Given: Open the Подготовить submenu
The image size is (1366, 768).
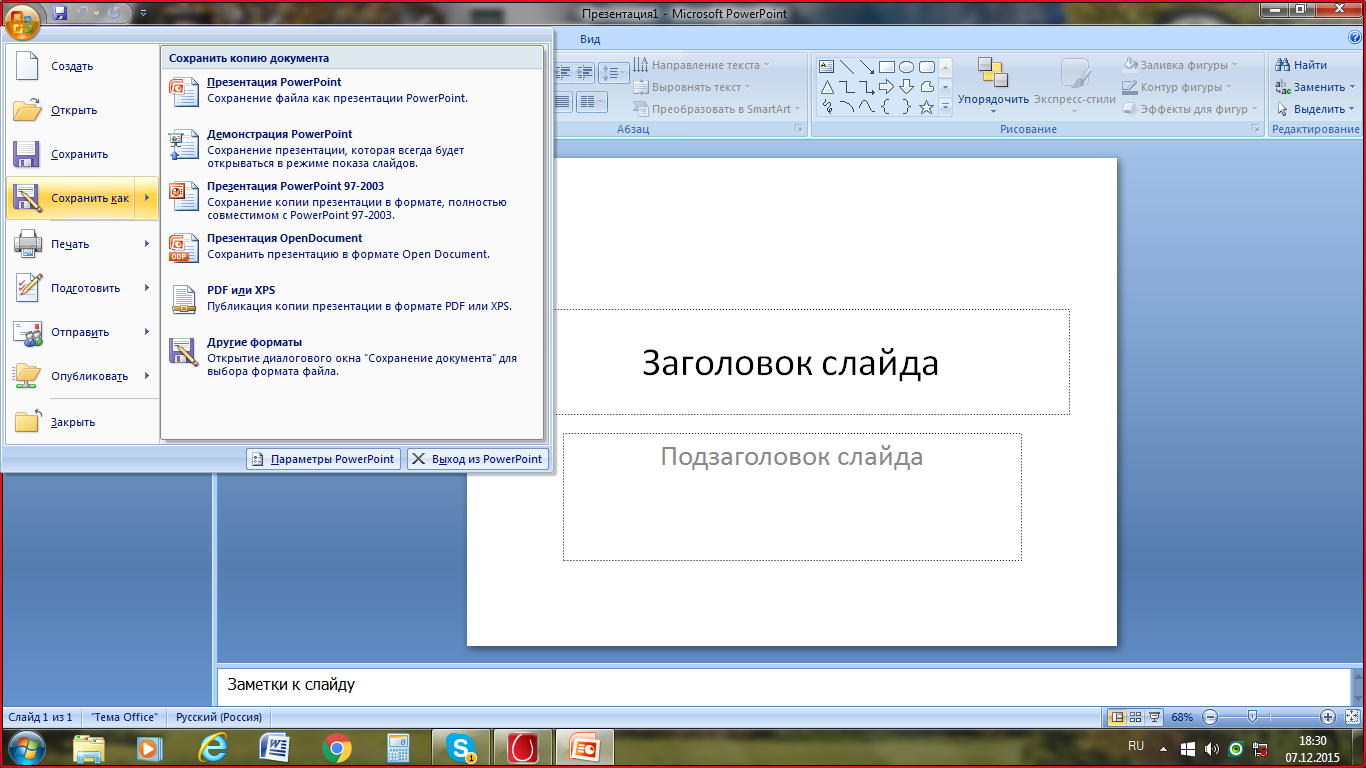Looking at the screenshot, I should 82,288.
